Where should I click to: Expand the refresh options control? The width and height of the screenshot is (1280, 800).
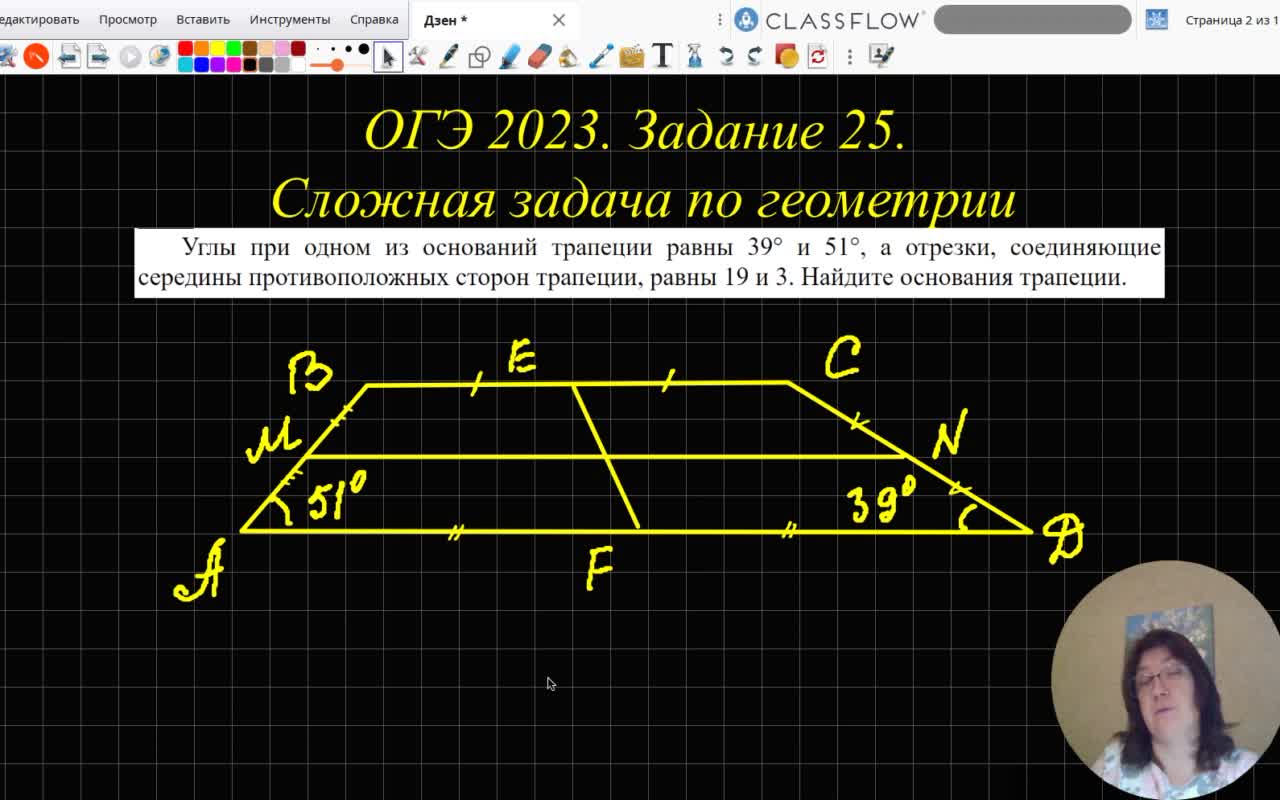pos(818,57)
